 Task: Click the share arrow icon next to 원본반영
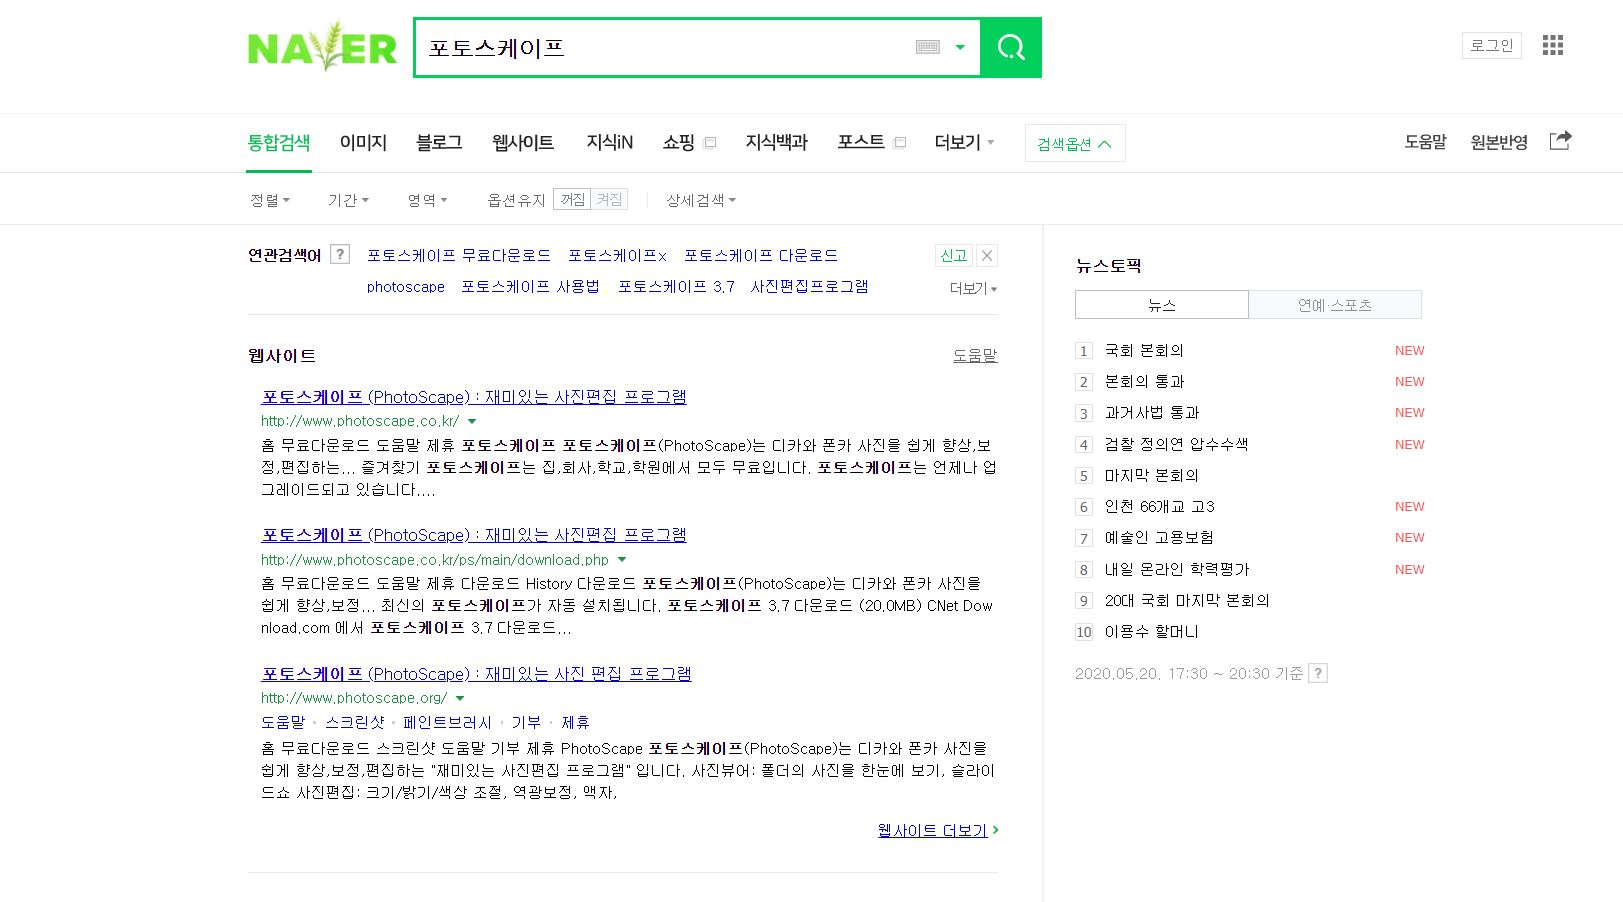click(1560, 141)
